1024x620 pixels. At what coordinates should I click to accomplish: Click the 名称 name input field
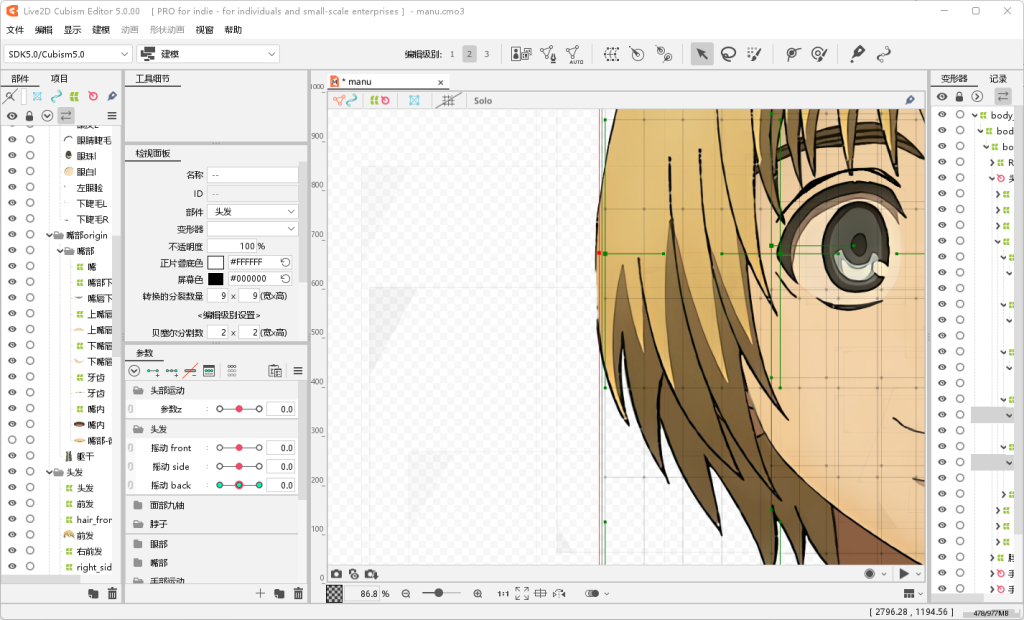(x=253, y=175)
